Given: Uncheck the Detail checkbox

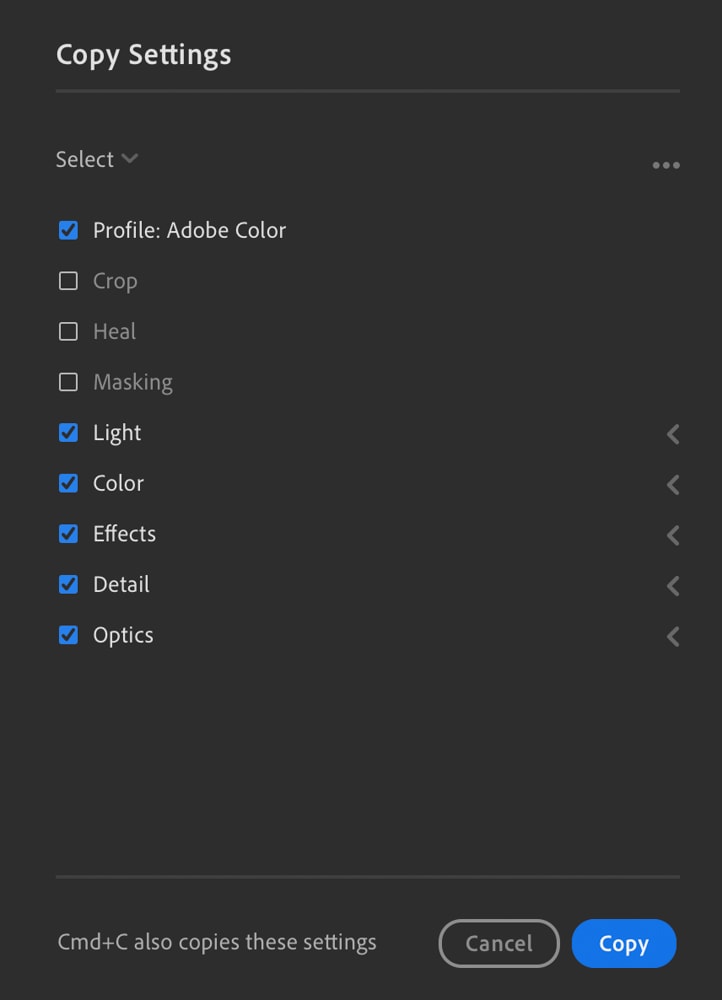Looking at the screenshot, I should click(68, 584).
